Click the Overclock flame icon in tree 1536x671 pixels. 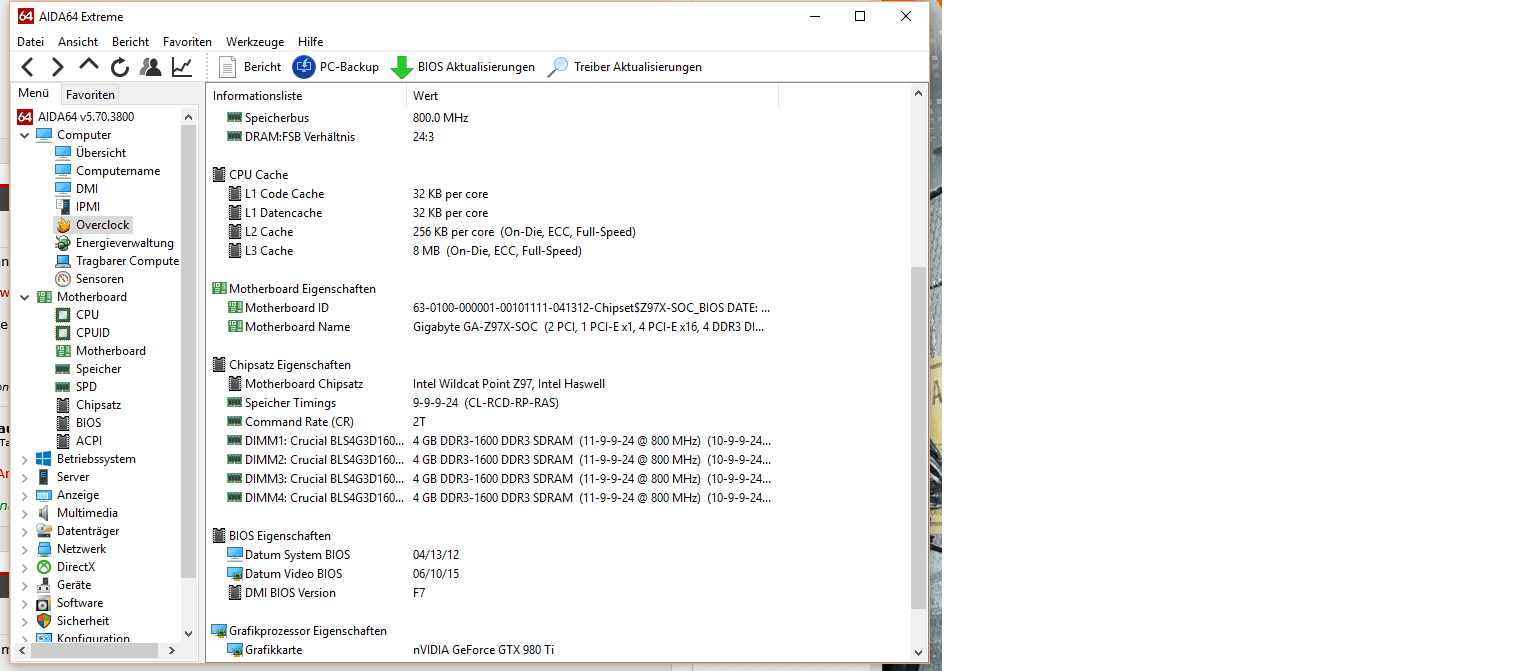click(63, 225)
